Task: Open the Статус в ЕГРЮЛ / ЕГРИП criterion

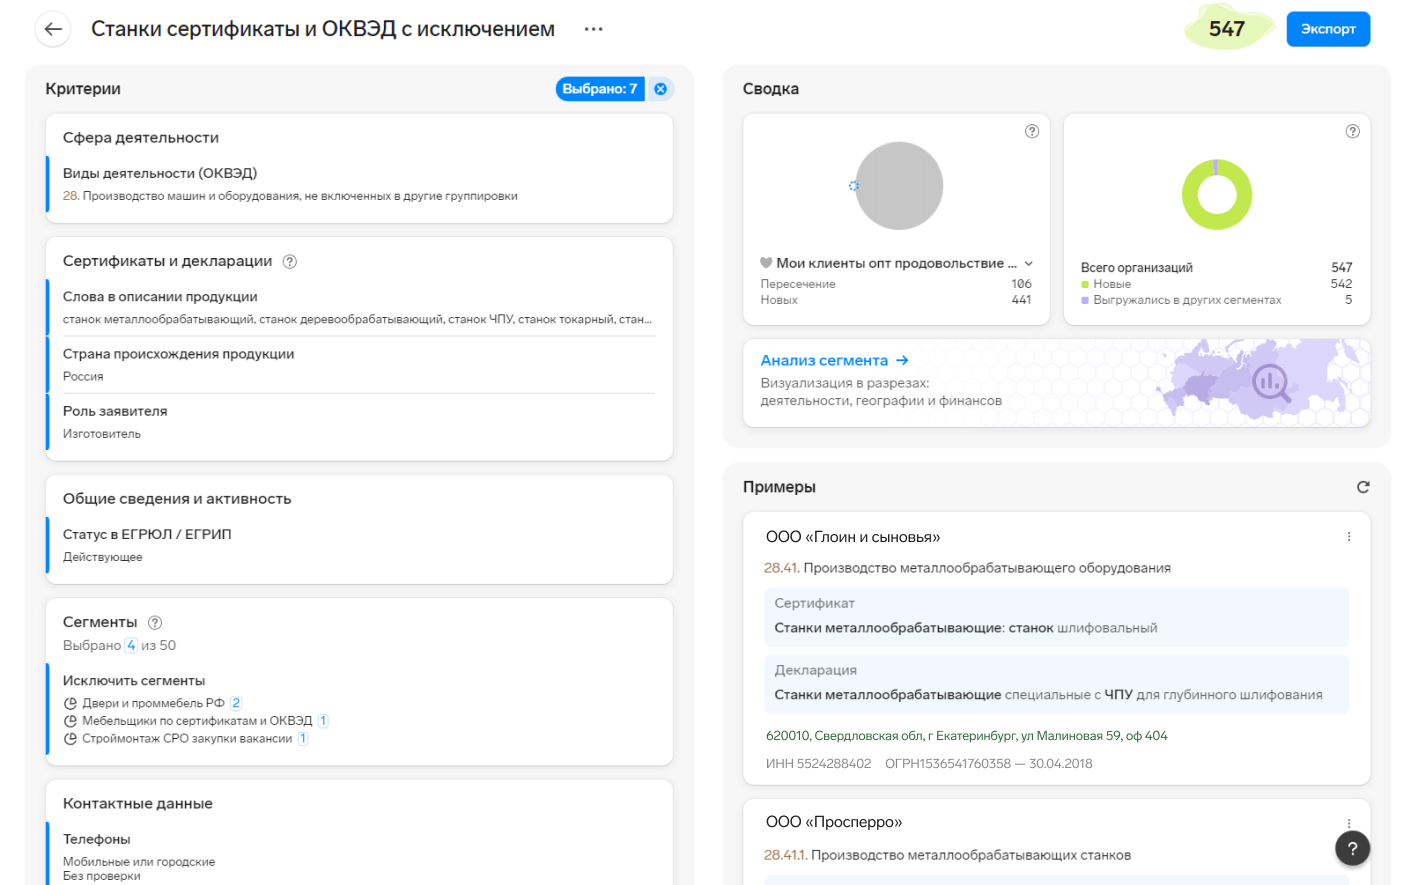Action: tap(359, 545)
